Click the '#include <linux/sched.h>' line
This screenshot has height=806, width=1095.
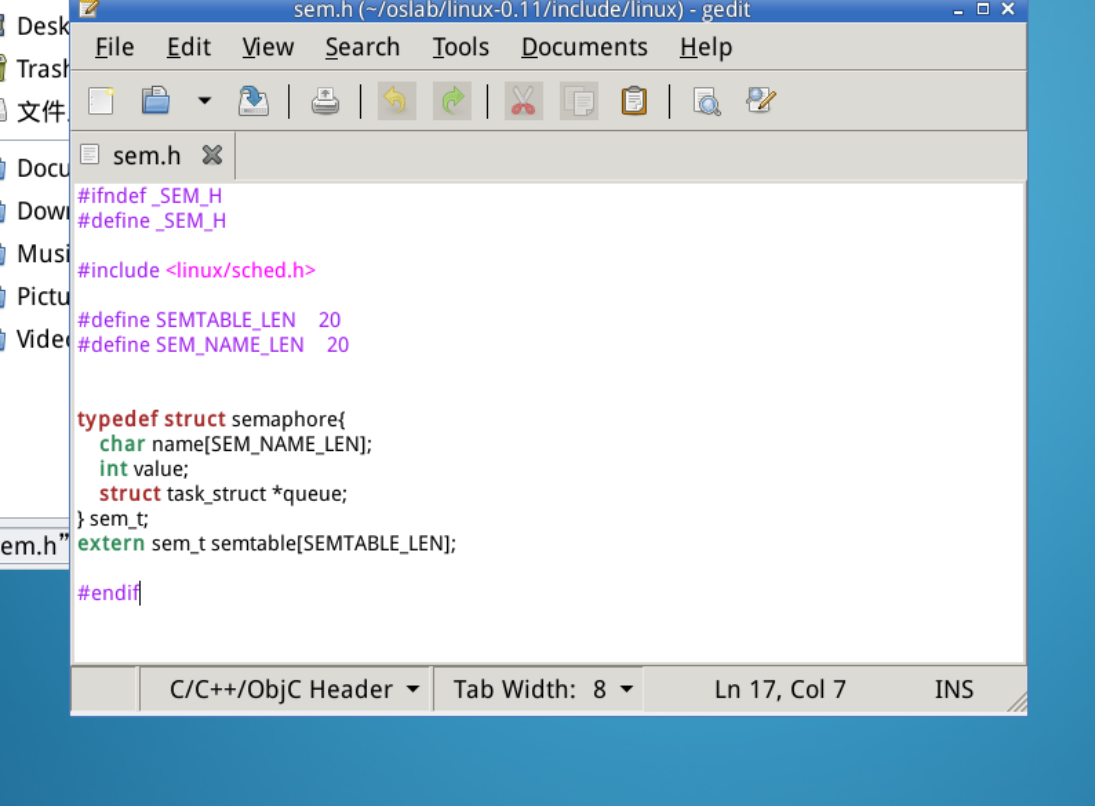tap(196, 270)
